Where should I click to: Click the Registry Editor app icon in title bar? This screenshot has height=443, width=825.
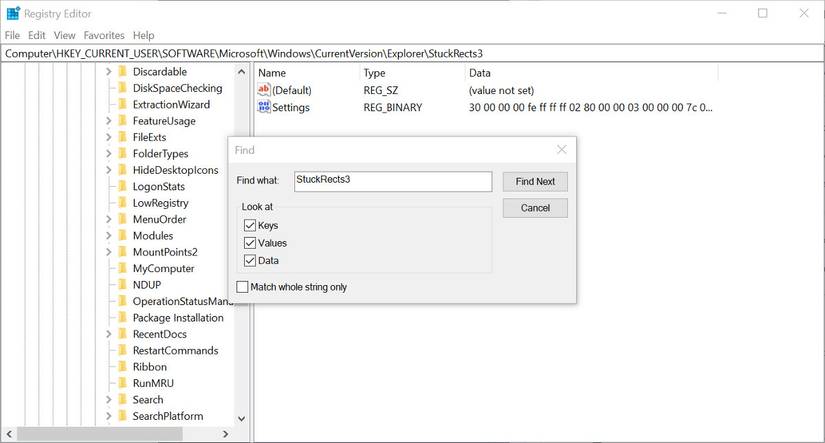pos(13,13)
